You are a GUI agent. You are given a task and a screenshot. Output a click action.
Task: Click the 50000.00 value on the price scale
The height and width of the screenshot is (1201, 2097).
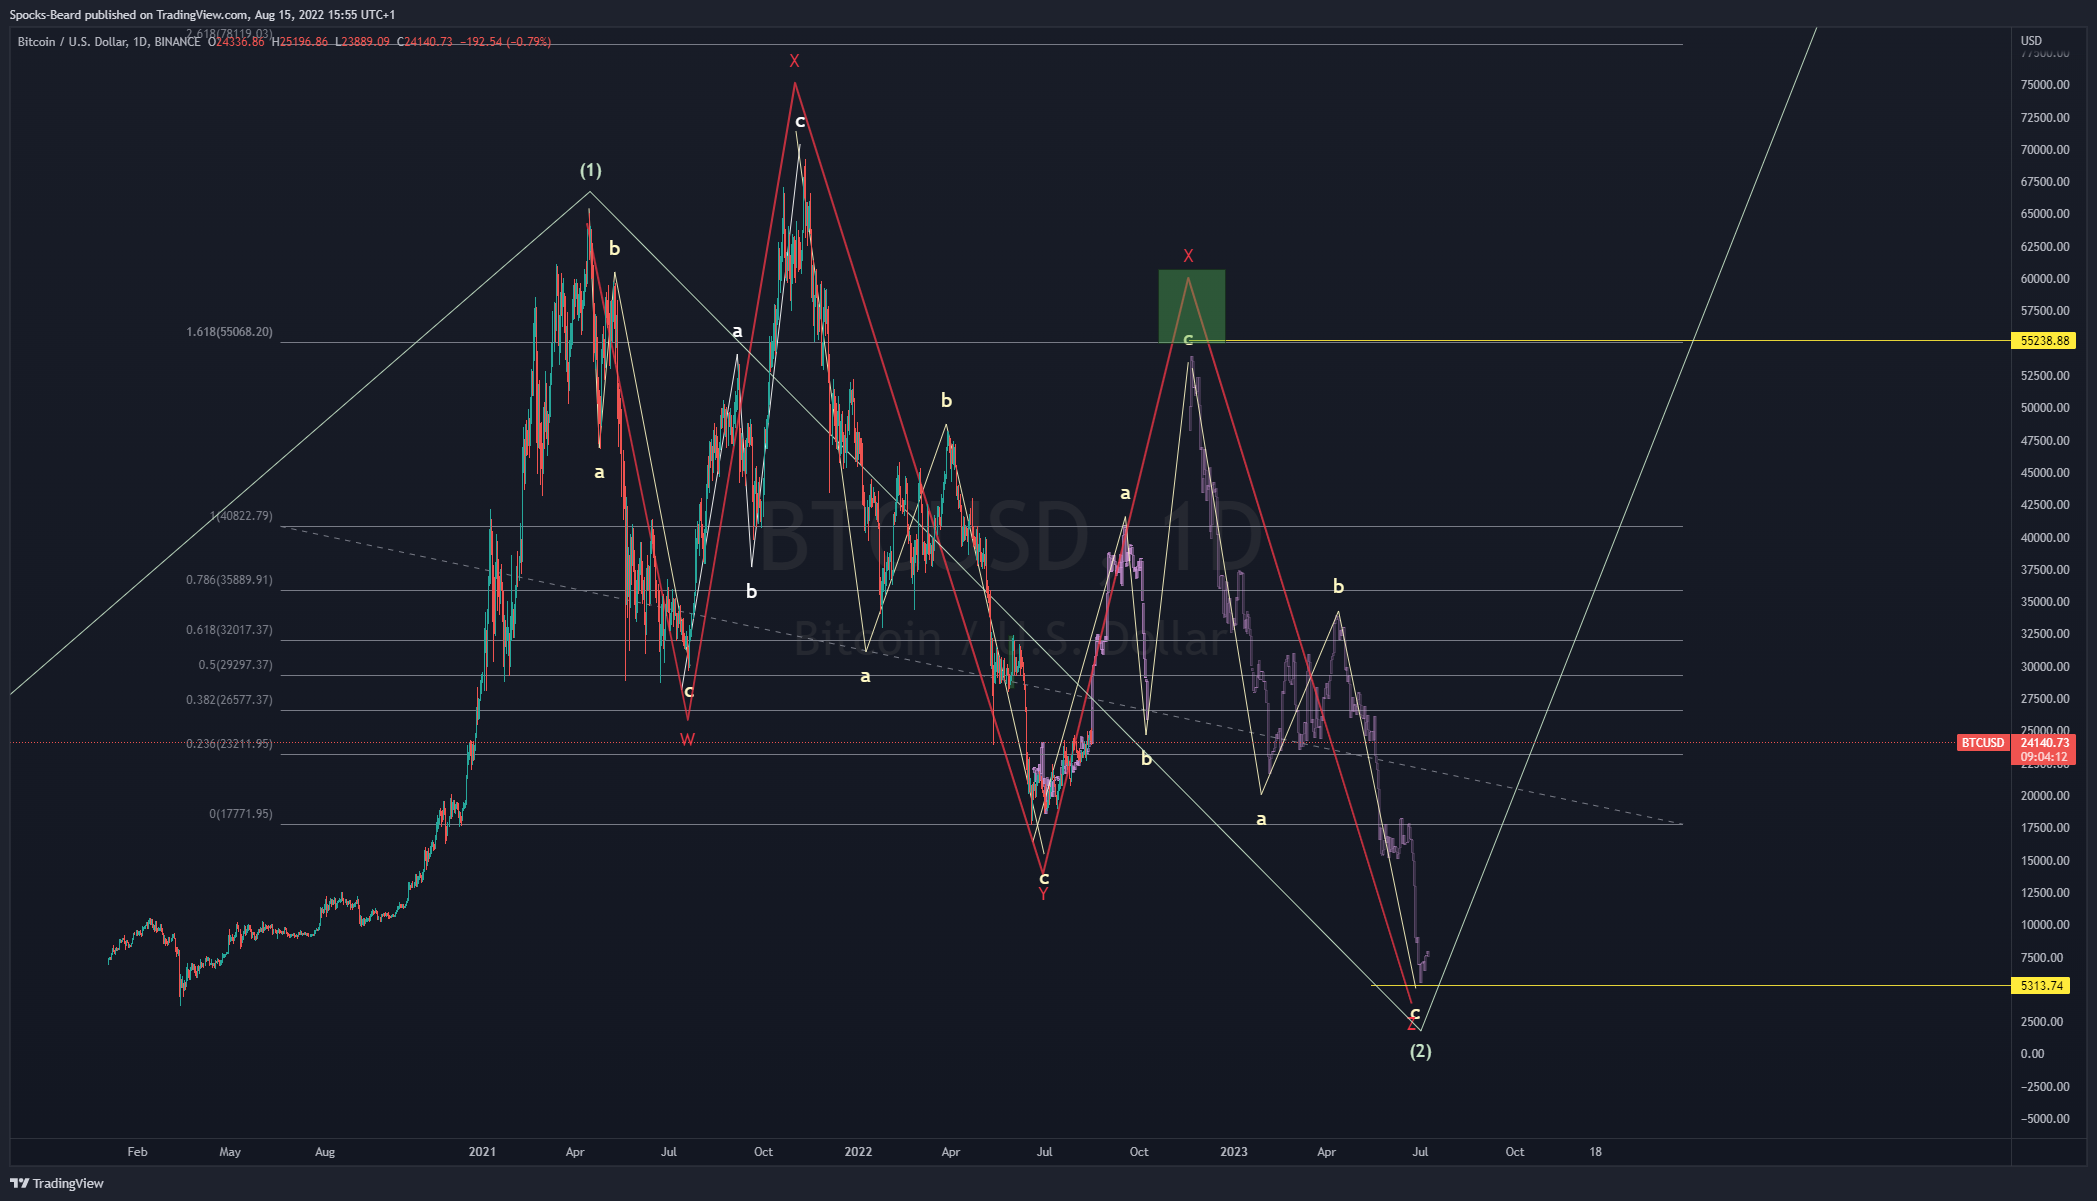(2045, 408)
